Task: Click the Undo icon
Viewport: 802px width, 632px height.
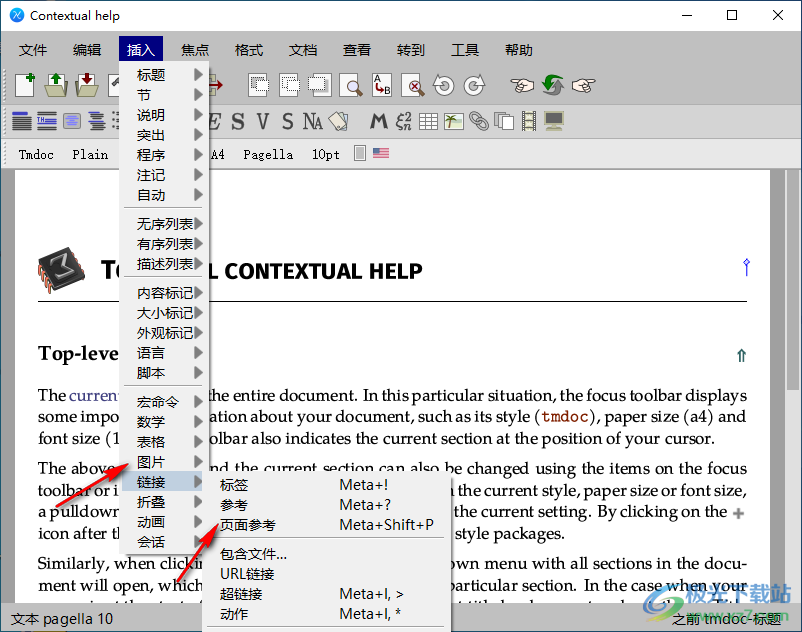Action: tap(443, 85)
